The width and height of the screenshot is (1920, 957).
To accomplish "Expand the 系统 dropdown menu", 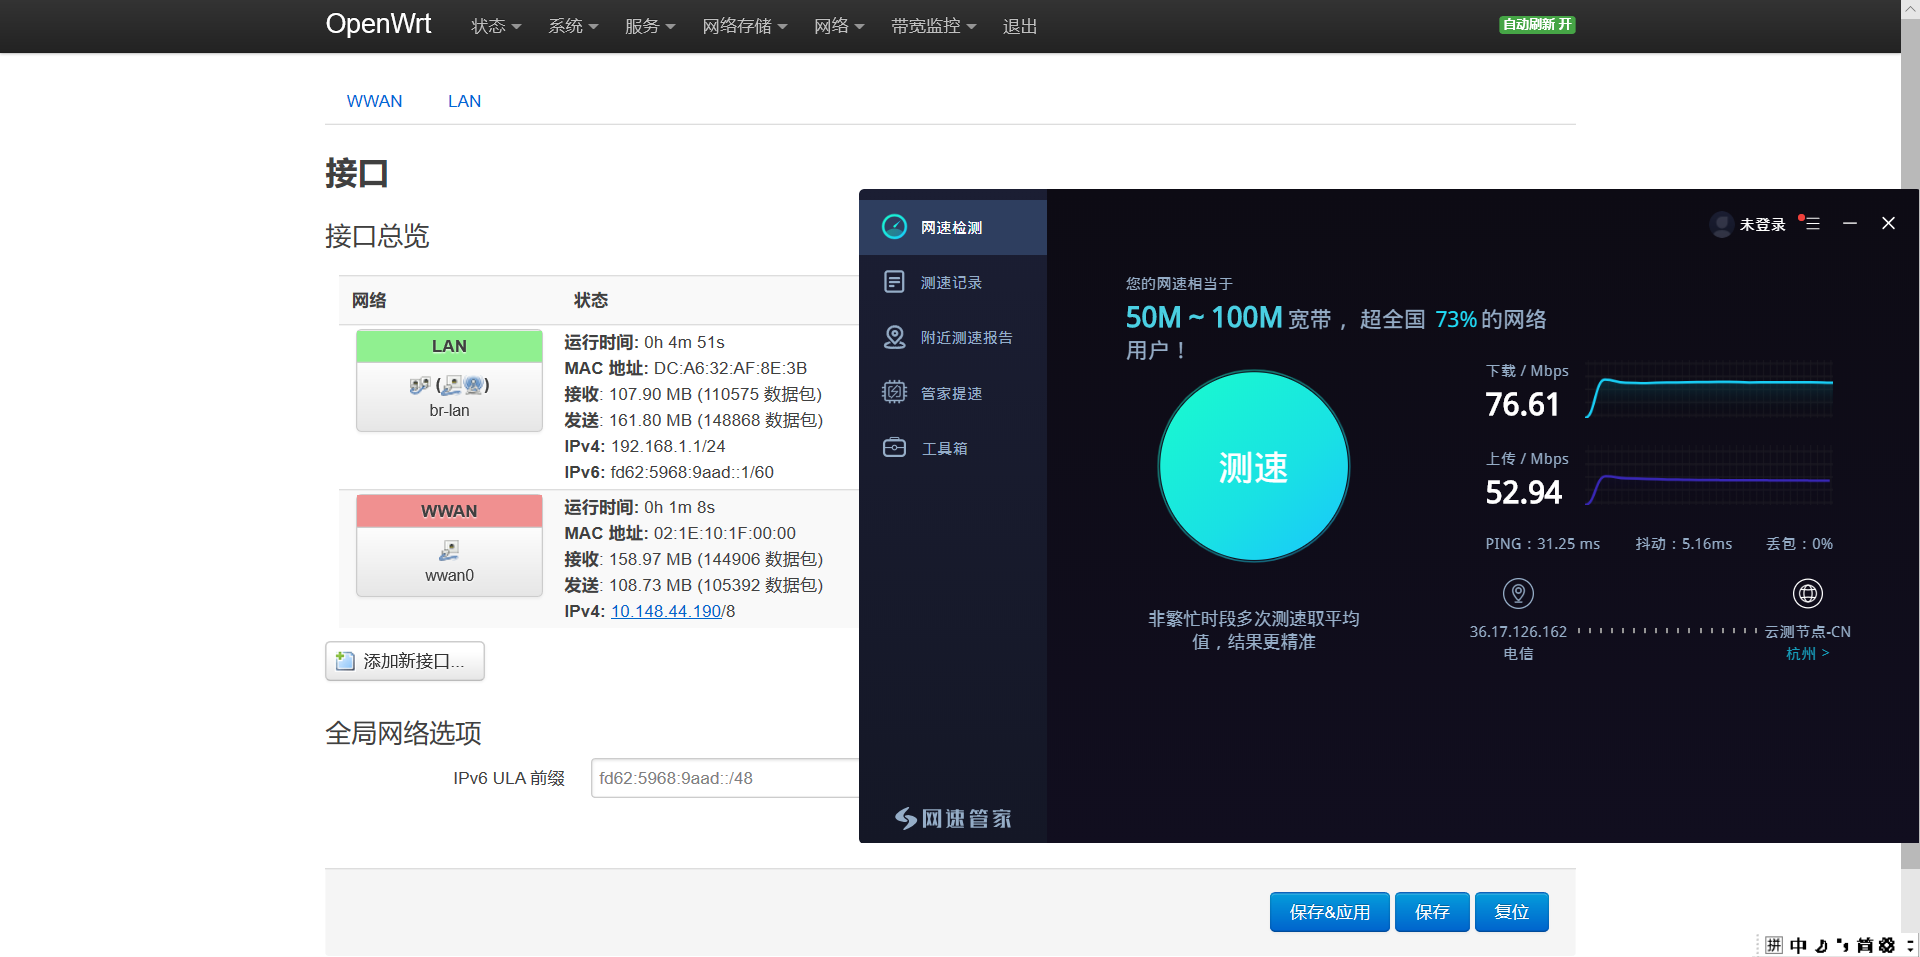I will (573, 26).
